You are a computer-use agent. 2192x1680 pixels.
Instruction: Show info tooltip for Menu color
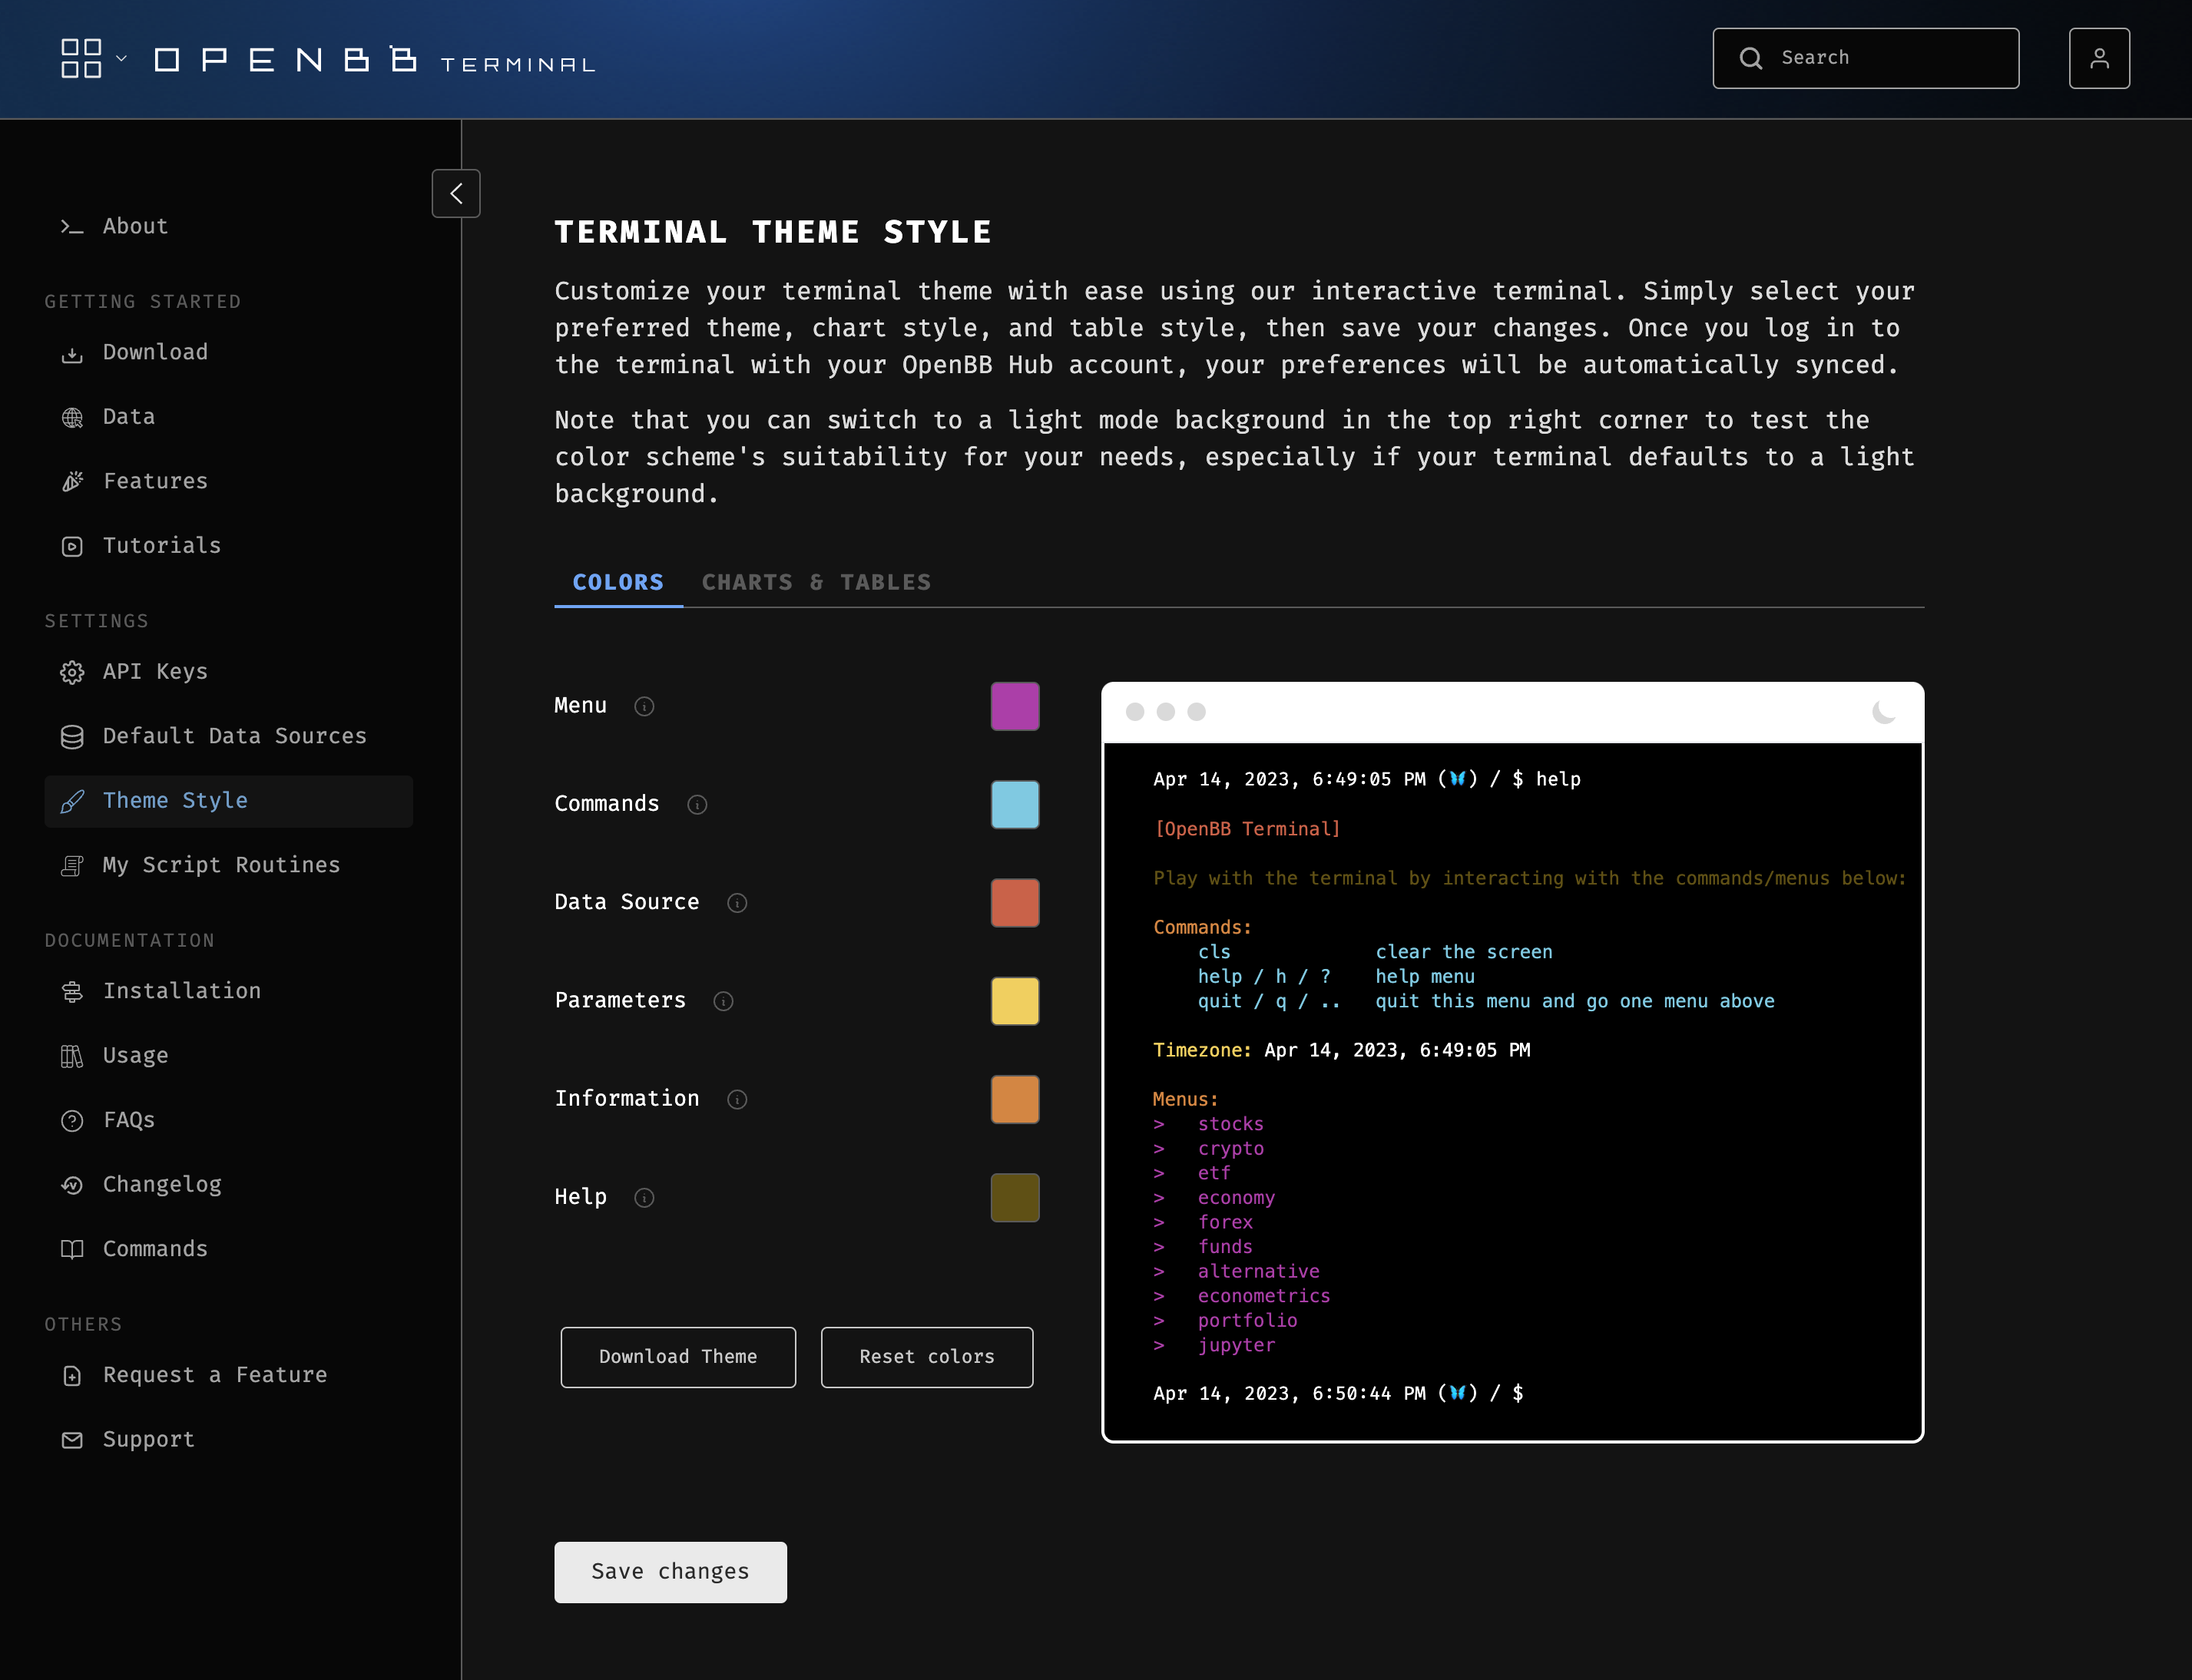[644, 707]
